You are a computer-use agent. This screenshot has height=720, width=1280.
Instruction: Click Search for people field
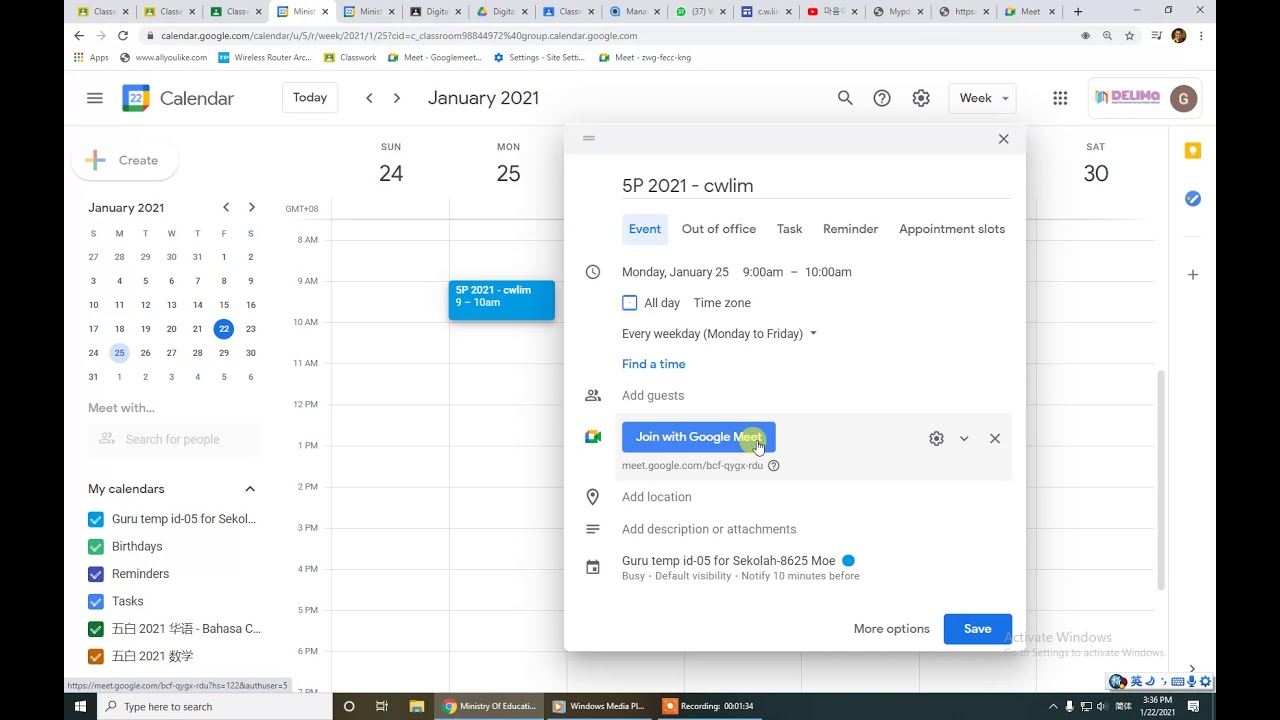(x=174, y=439)
